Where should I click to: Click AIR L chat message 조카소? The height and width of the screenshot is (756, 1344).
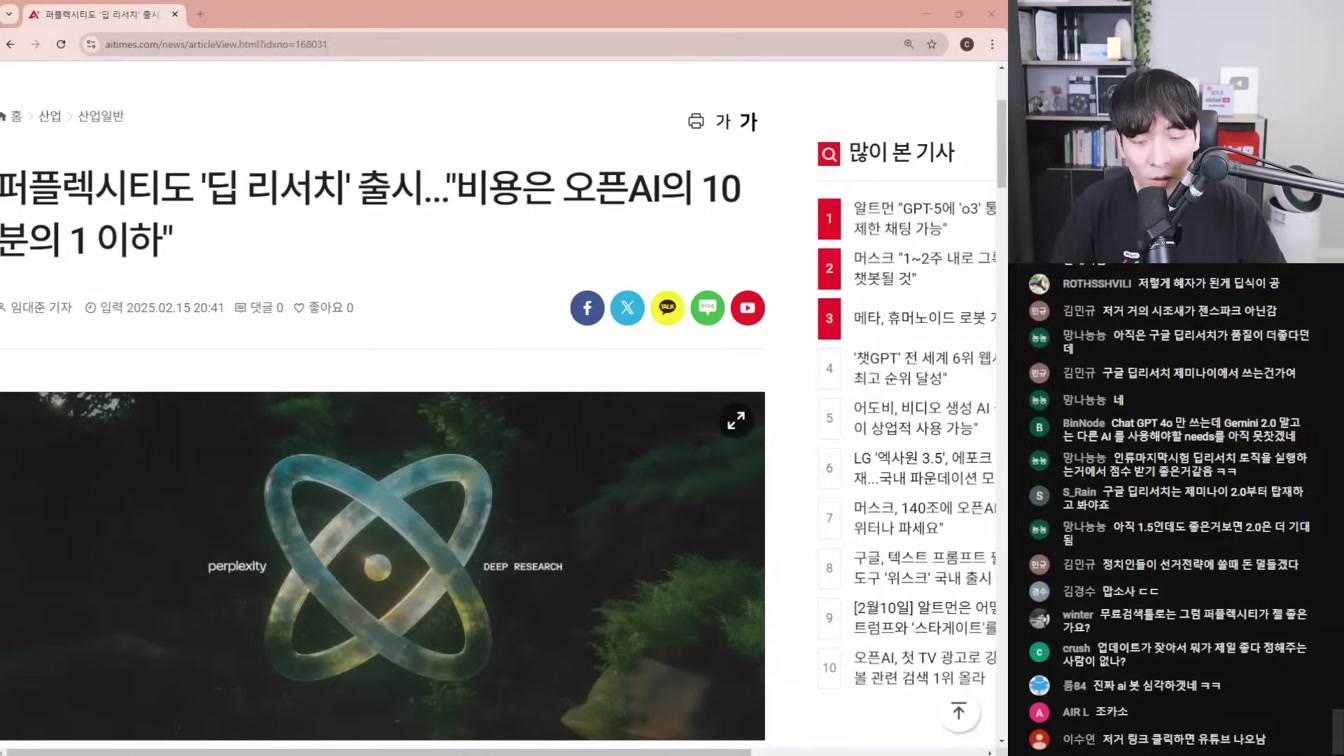1095,712
